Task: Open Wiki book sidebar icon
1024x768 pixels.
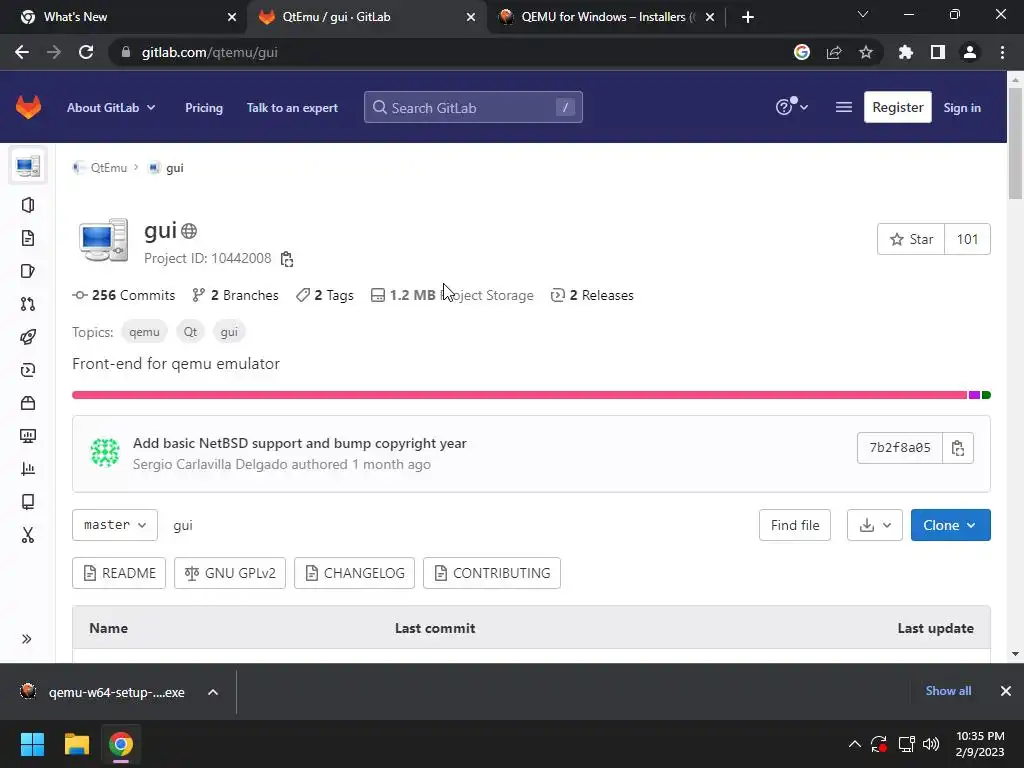Action: click(28, 502)
